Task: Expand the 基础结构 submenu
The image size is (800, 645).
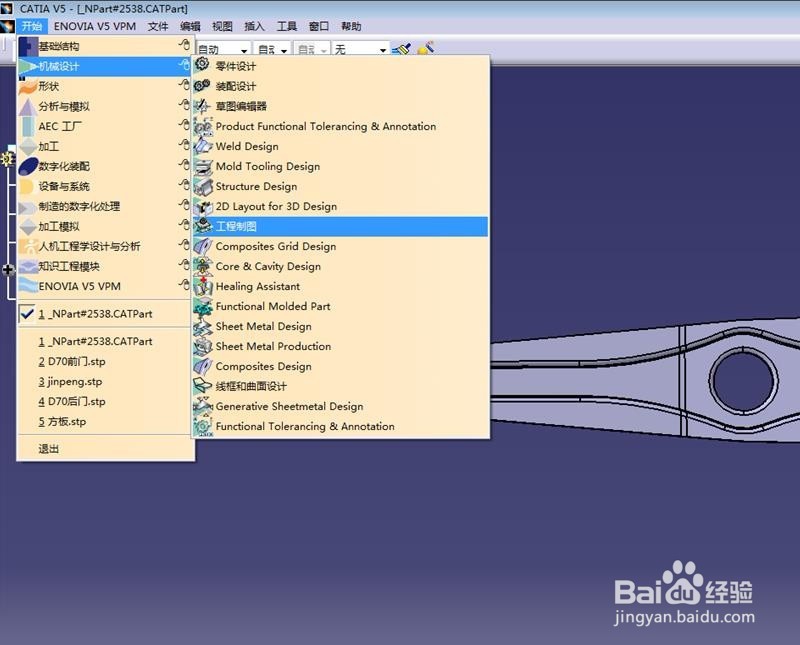Action: [184, 45]
